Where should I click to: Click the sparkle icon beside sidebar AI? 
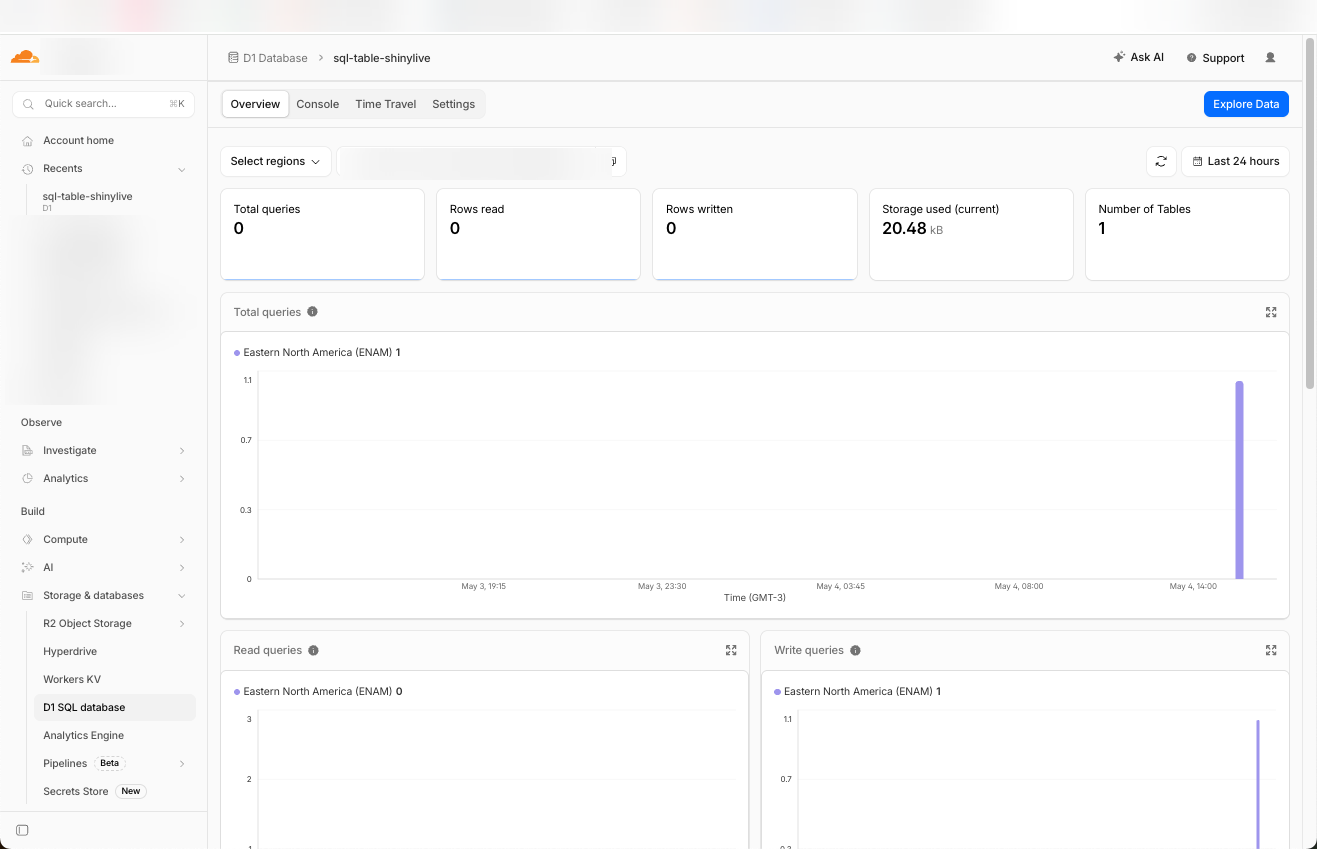[x=27, y=568]
